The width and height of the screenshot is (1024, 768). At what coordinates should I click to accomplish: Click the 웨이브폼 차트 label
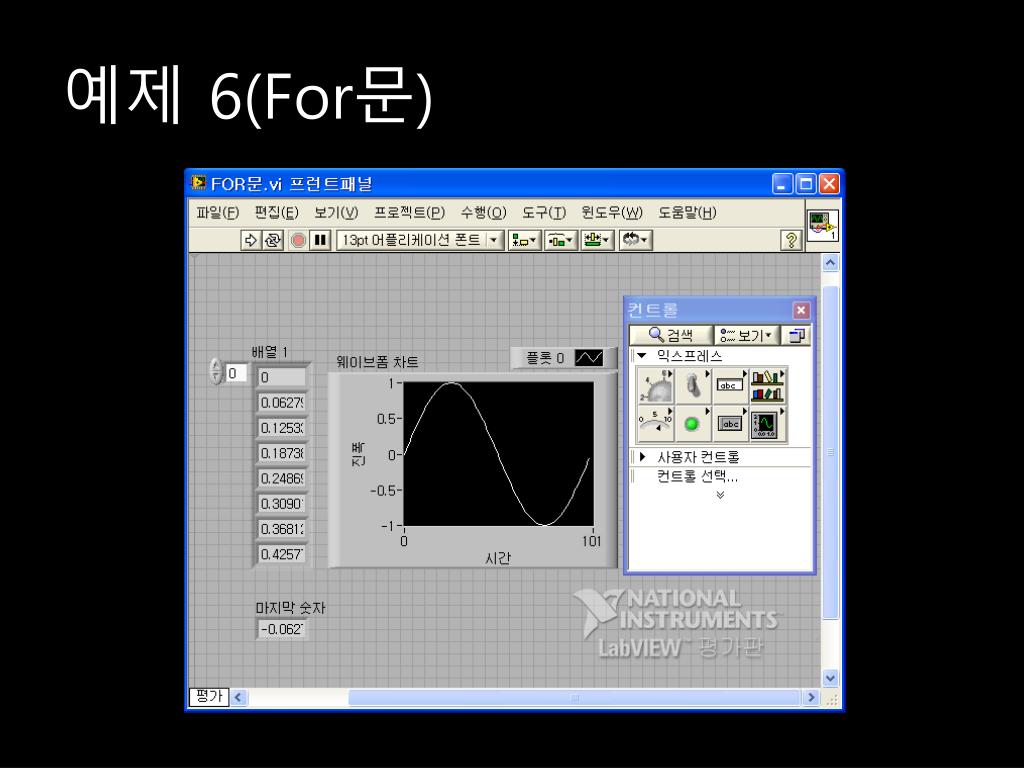377,362
